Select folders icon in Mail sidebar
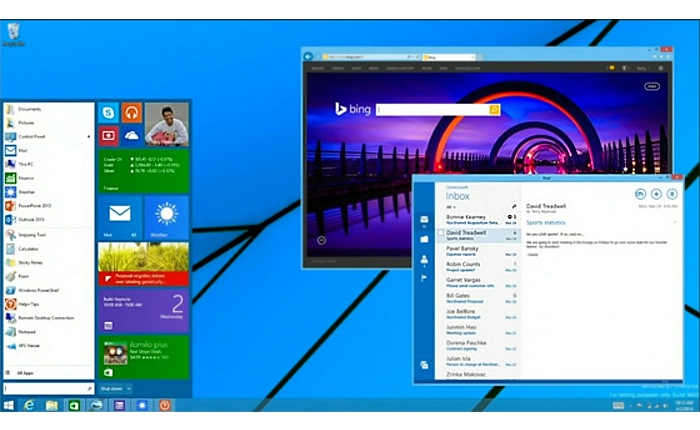The image size is (700, 430). [x=424, y=239]
